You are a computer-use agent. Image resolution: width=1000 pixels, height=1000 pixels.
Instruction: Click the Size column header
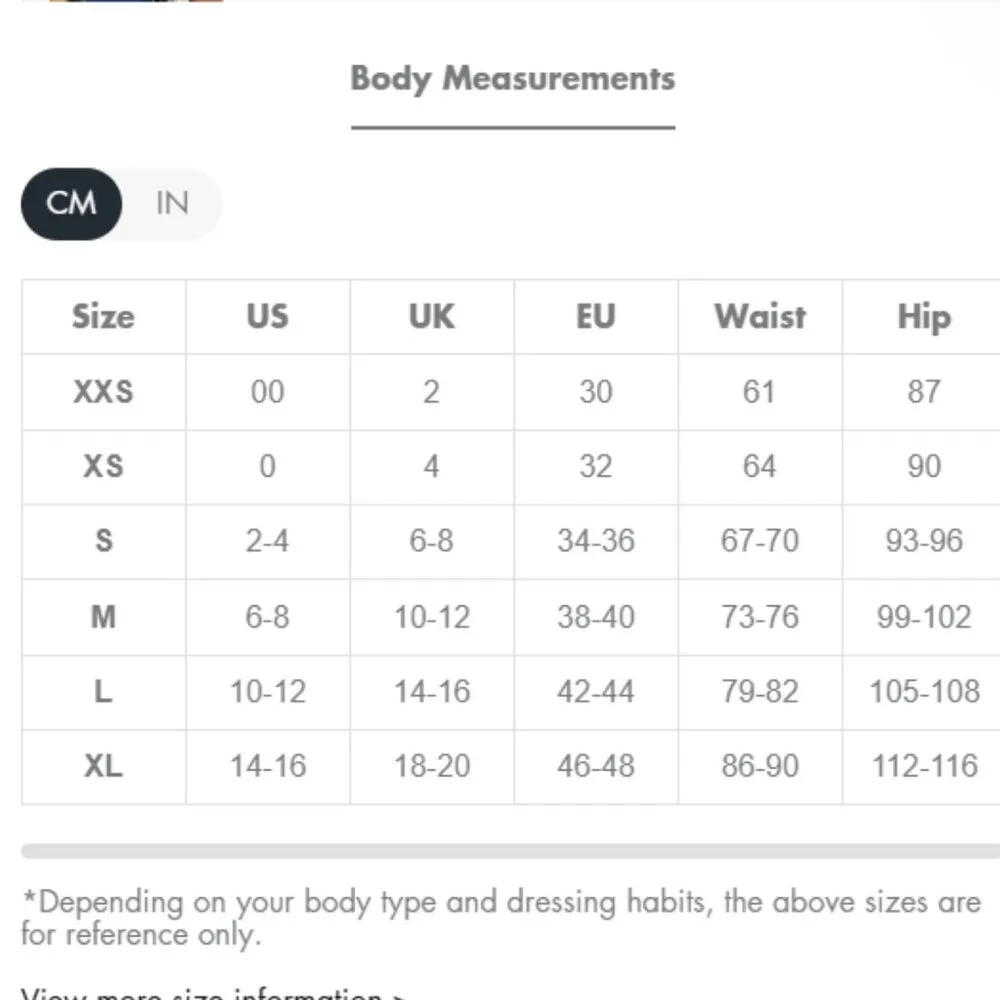(x=103, y=317)
